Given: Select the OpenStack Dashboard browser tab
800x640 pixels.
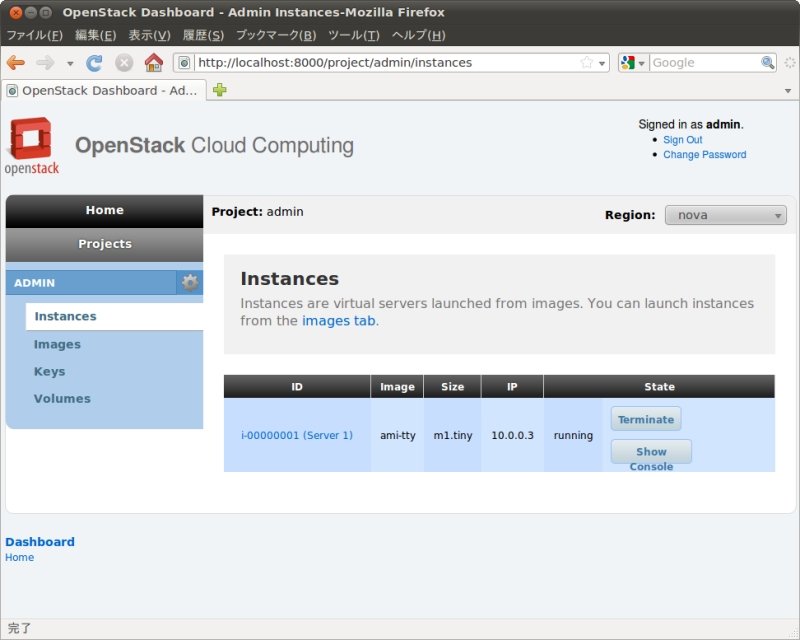Looking at the screenshot, I should click(x=104, y=90).
